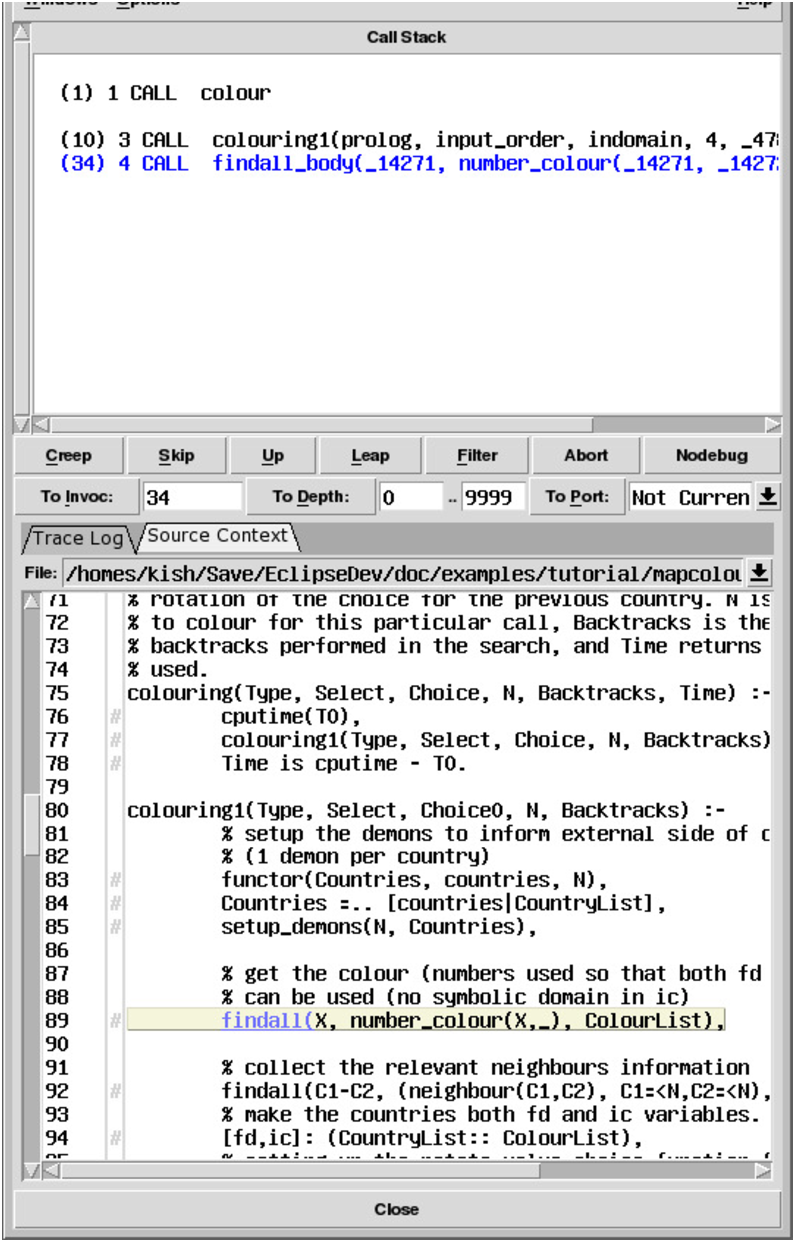
Task: Click the maximum depth field showing 9999
Action: coord(492,497)
